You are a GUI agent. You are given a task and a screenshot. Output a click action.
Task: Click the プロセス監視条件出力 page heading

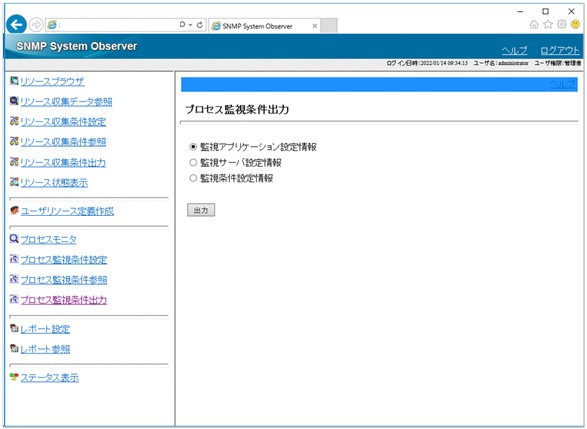[x=237, y=110]
